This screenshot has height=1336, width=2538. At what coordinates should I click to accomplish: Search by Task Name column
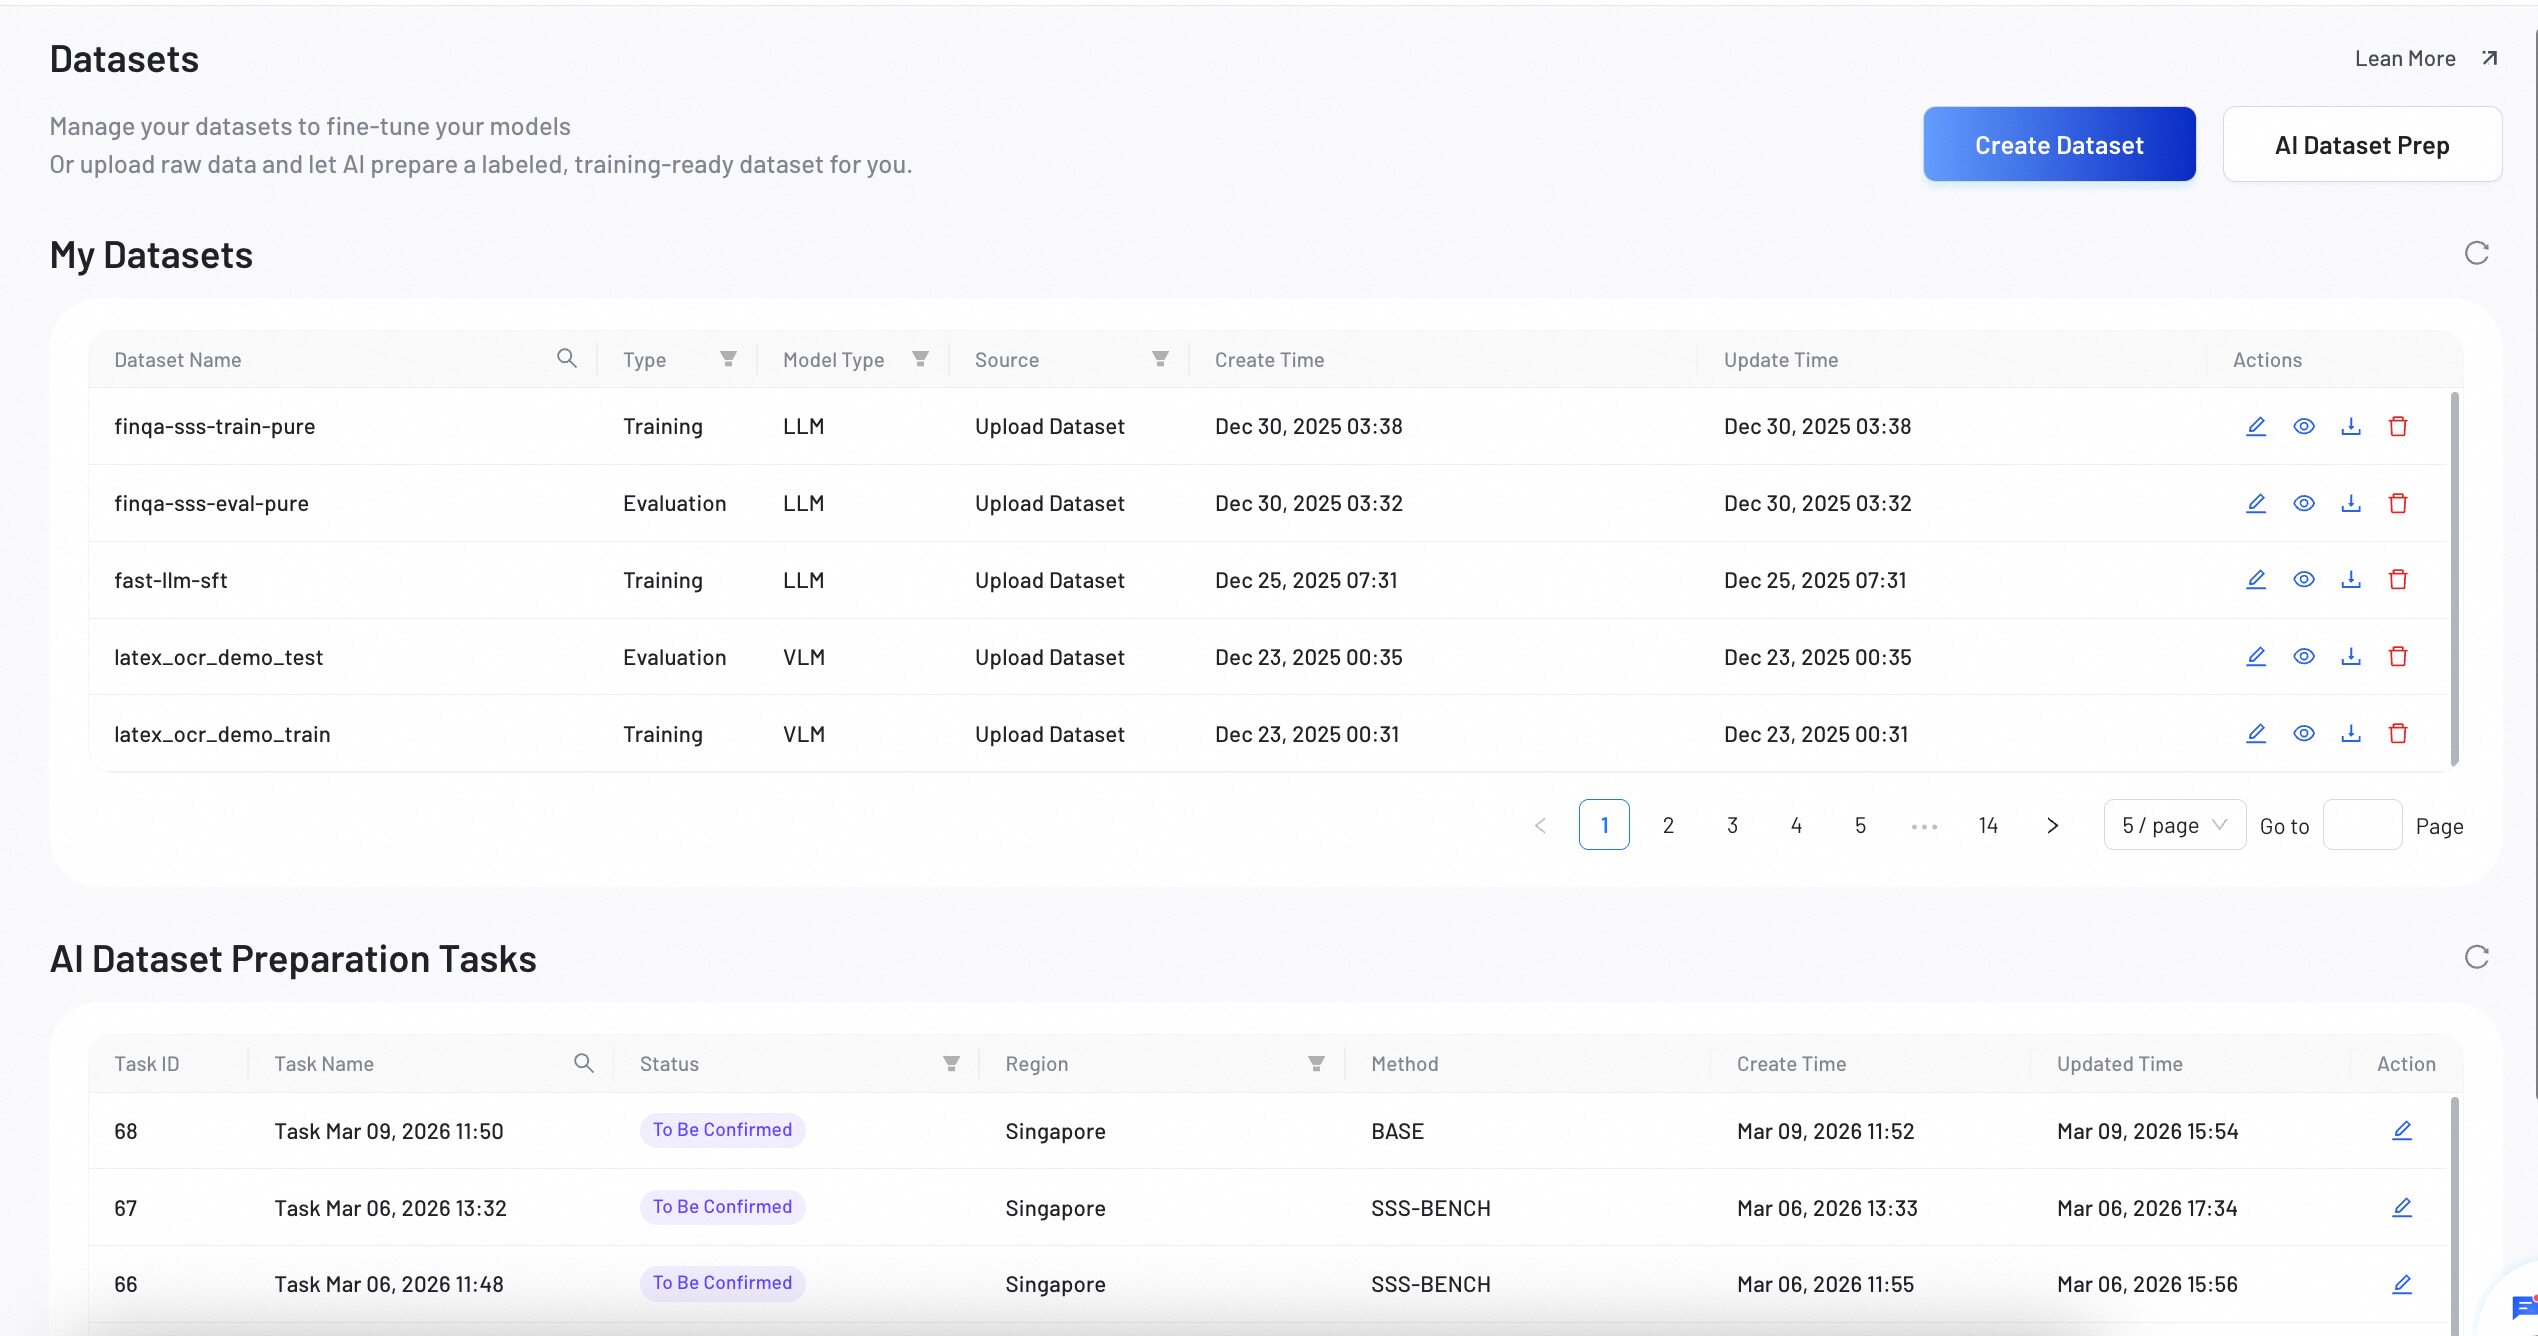pyautogui.click(x=584, y=1063)
